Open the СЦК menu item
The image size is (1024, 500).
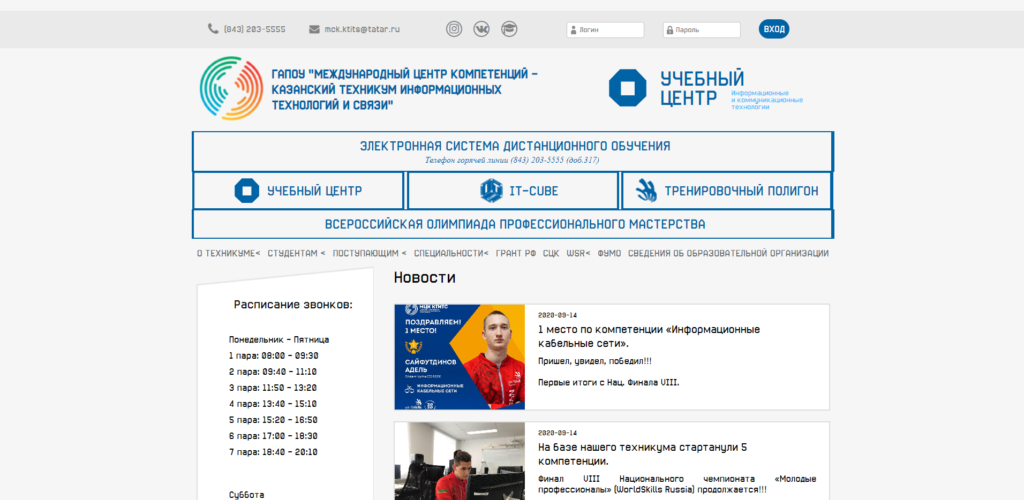551,253
